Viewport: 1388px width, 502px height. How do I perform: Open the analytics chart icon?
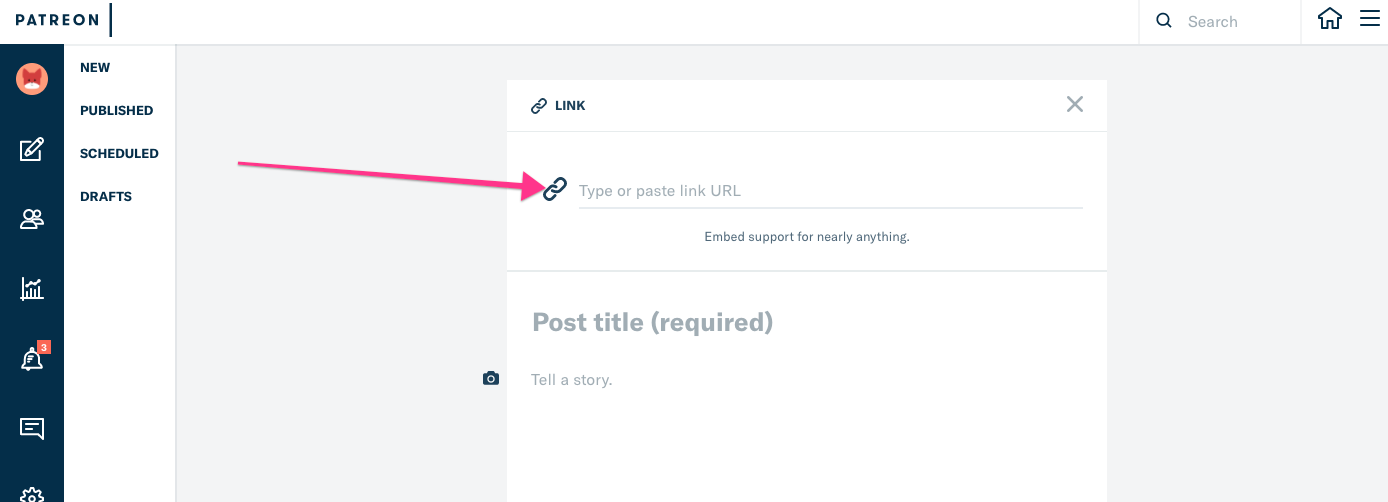tap(32, 289)
